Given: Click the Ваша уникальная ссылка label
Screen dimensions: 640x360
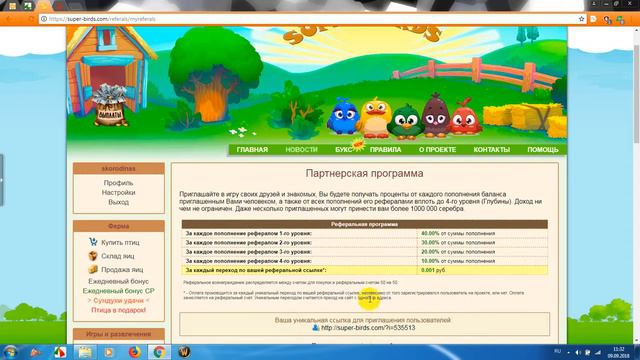Looking at the screenshot, I should 363,320.
